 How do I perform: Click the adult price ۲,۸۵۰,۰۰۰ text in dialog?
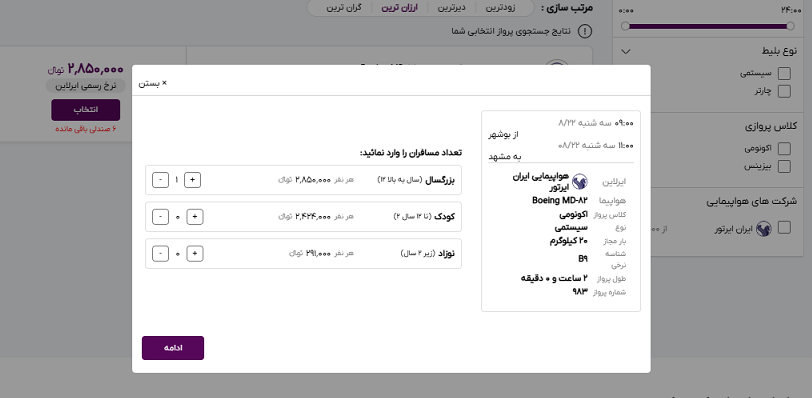(313, 180)
